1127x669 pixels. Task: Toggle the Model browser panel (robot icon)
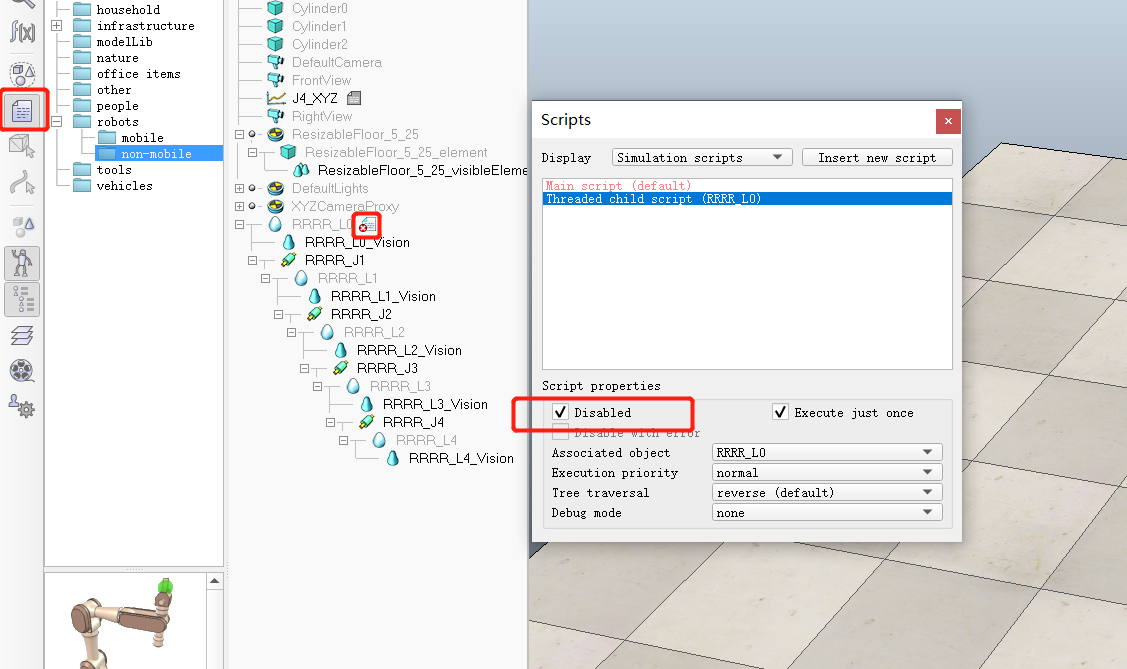pyautogui.click(x=24, y=262)
